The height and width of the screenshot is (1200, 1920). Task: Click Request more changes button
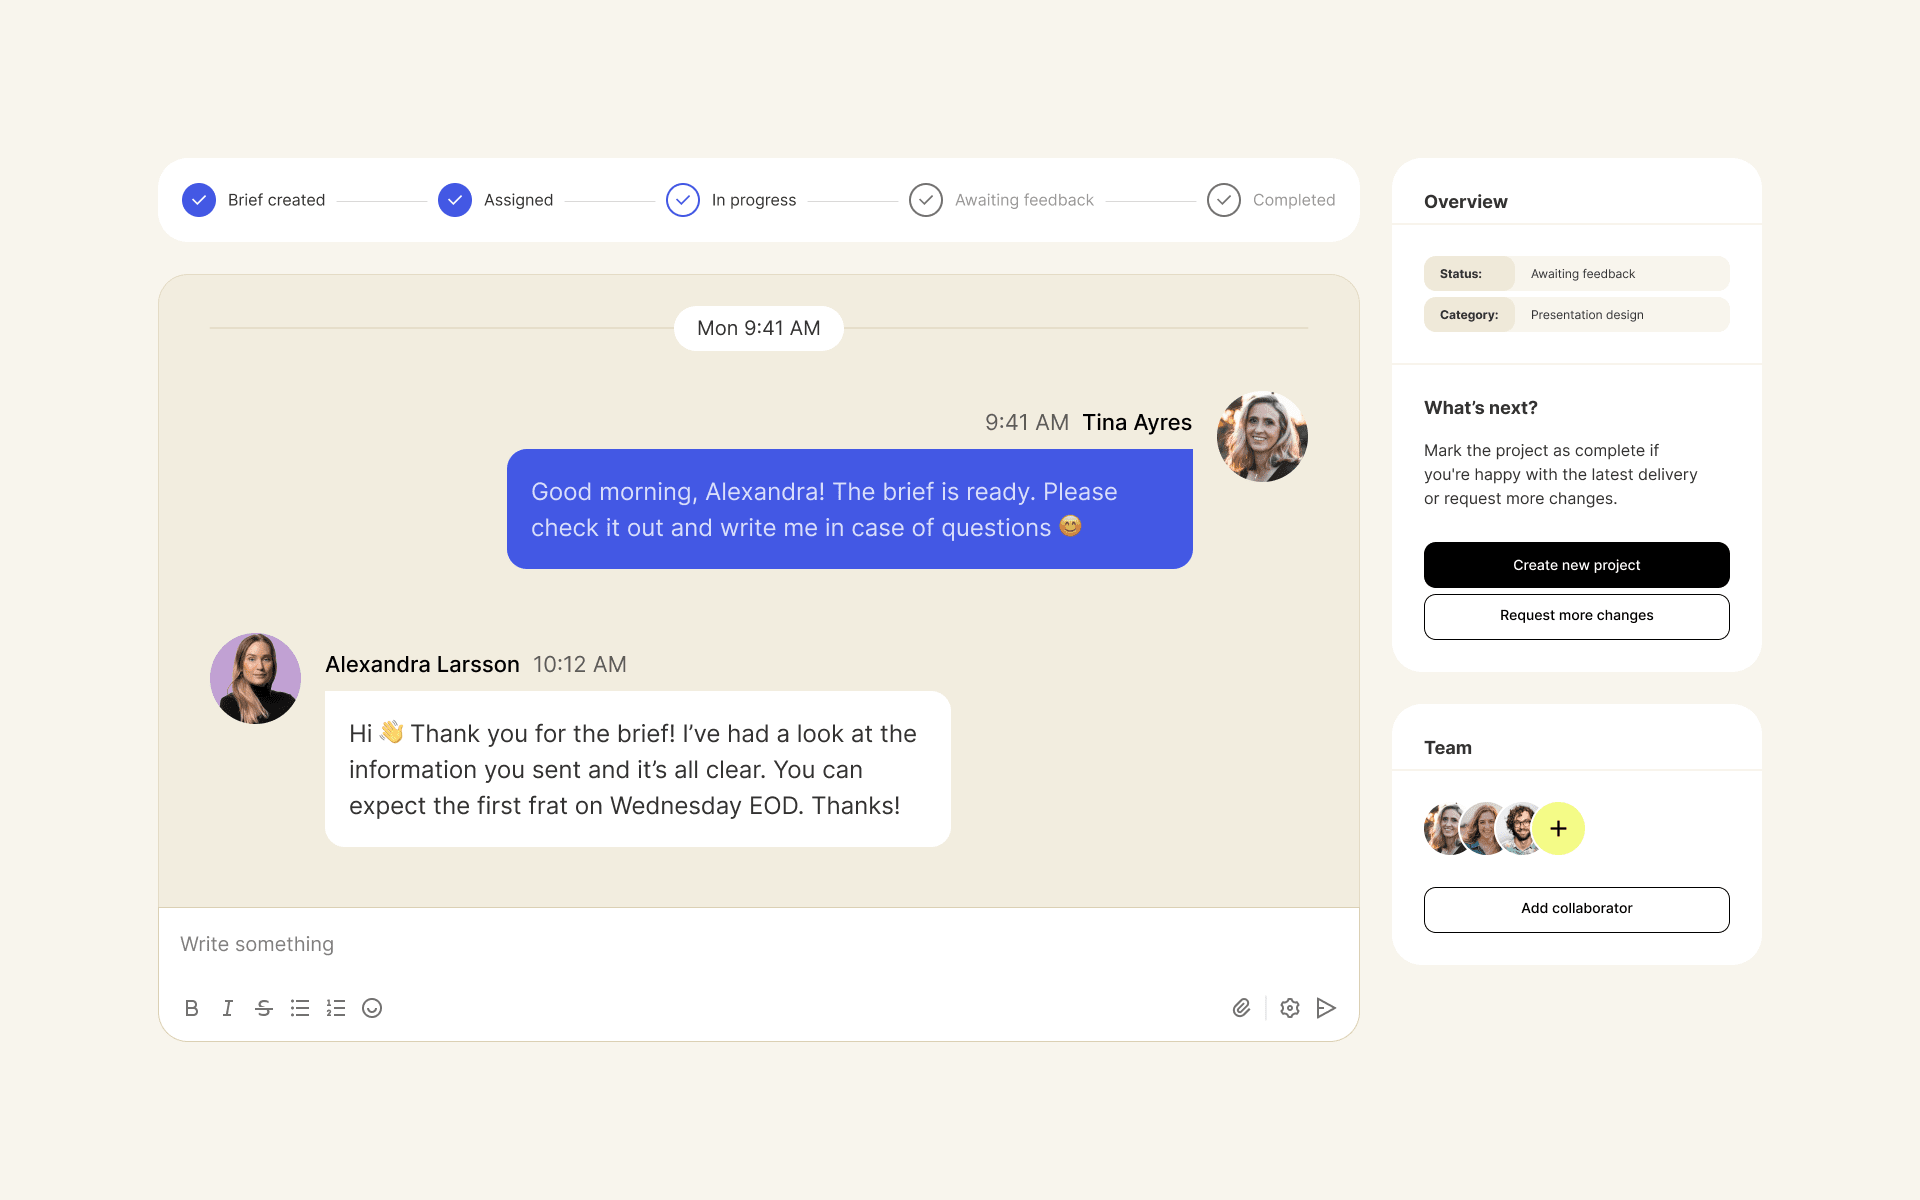(x=1576, y=616)
